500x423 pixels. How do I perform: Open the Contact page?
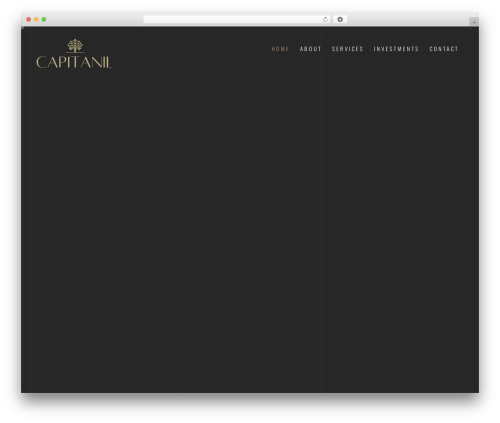coord(443,49)
